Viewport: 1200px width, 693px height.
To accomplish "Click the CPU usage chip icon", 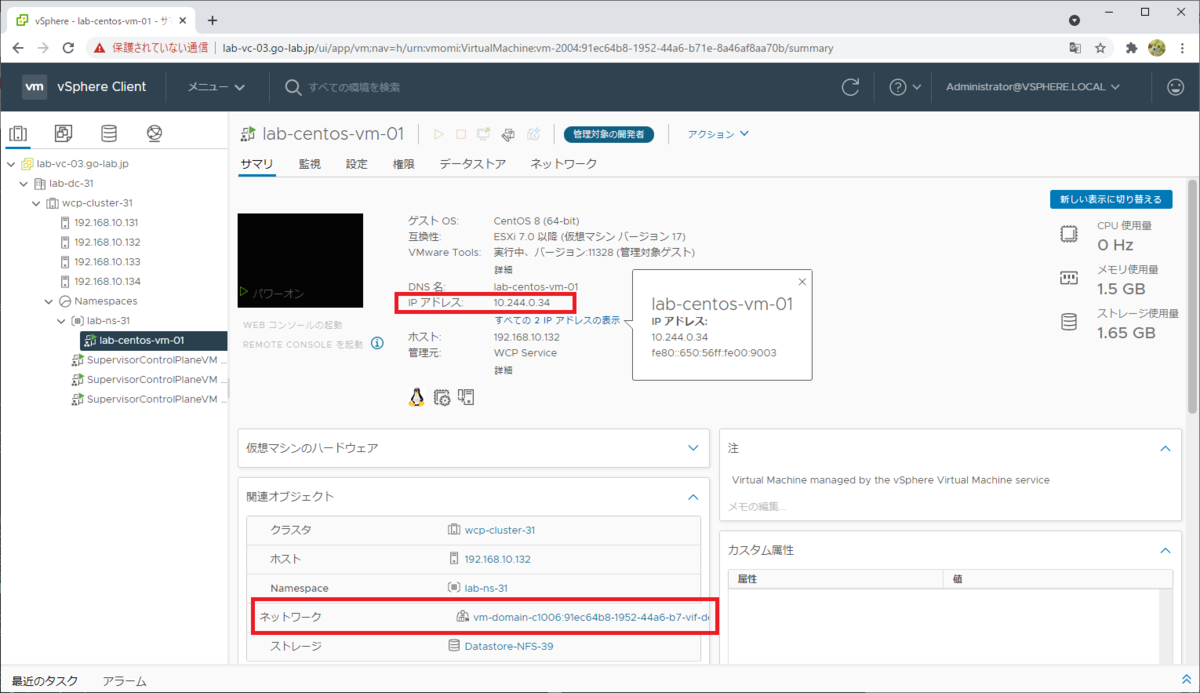I will coord(1069,234).
